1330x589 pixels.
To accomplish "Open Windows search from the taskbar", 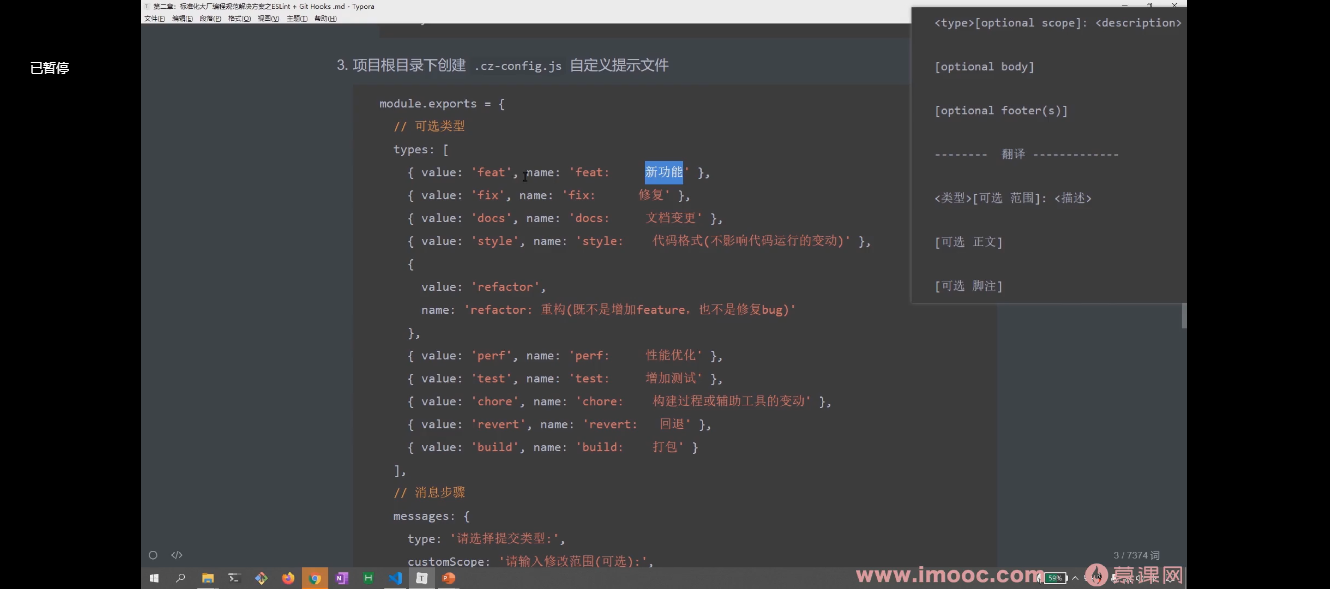I will (181, 578).
